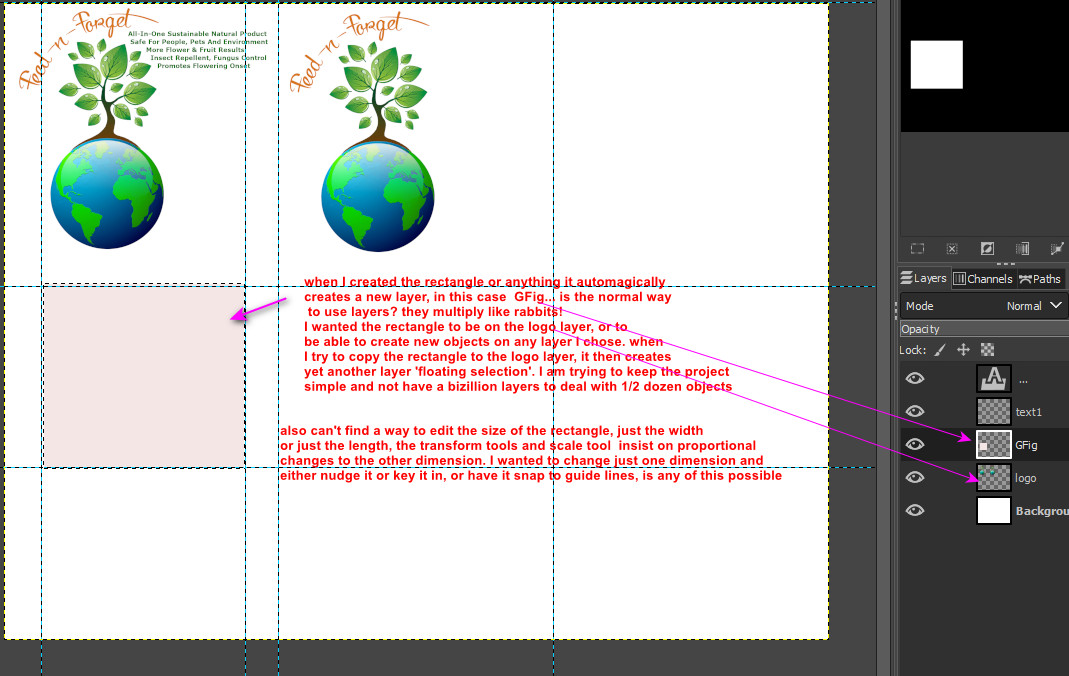
Task: Switch to the Channels tab
Action: point(983,278)
